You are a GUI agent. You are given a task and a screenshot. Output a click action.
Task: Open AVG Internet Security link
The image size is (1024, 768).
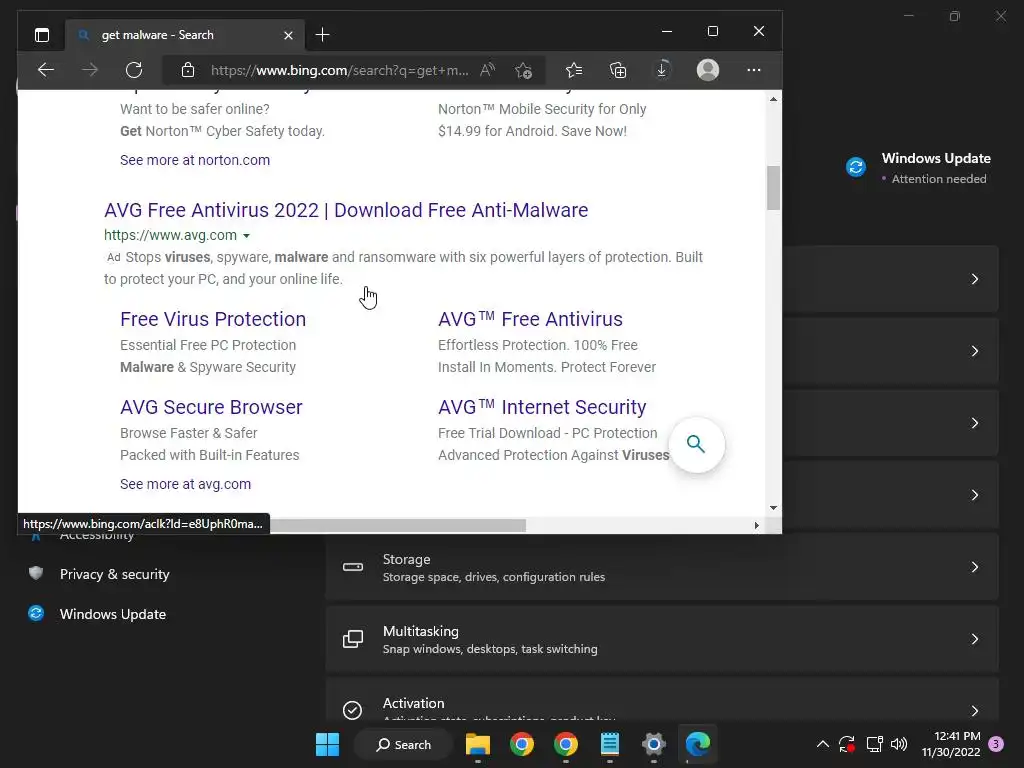542,408
